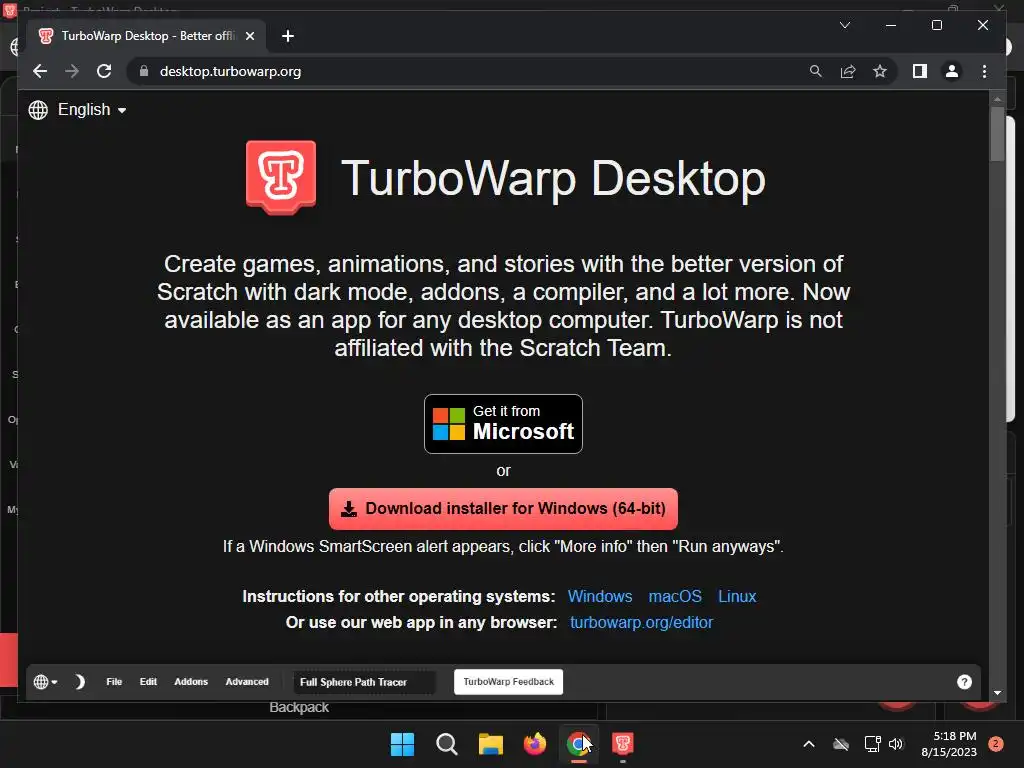This screenshot has height=768, width=1024.
Task: View site information via padlock icon
Action: [144, 71]
